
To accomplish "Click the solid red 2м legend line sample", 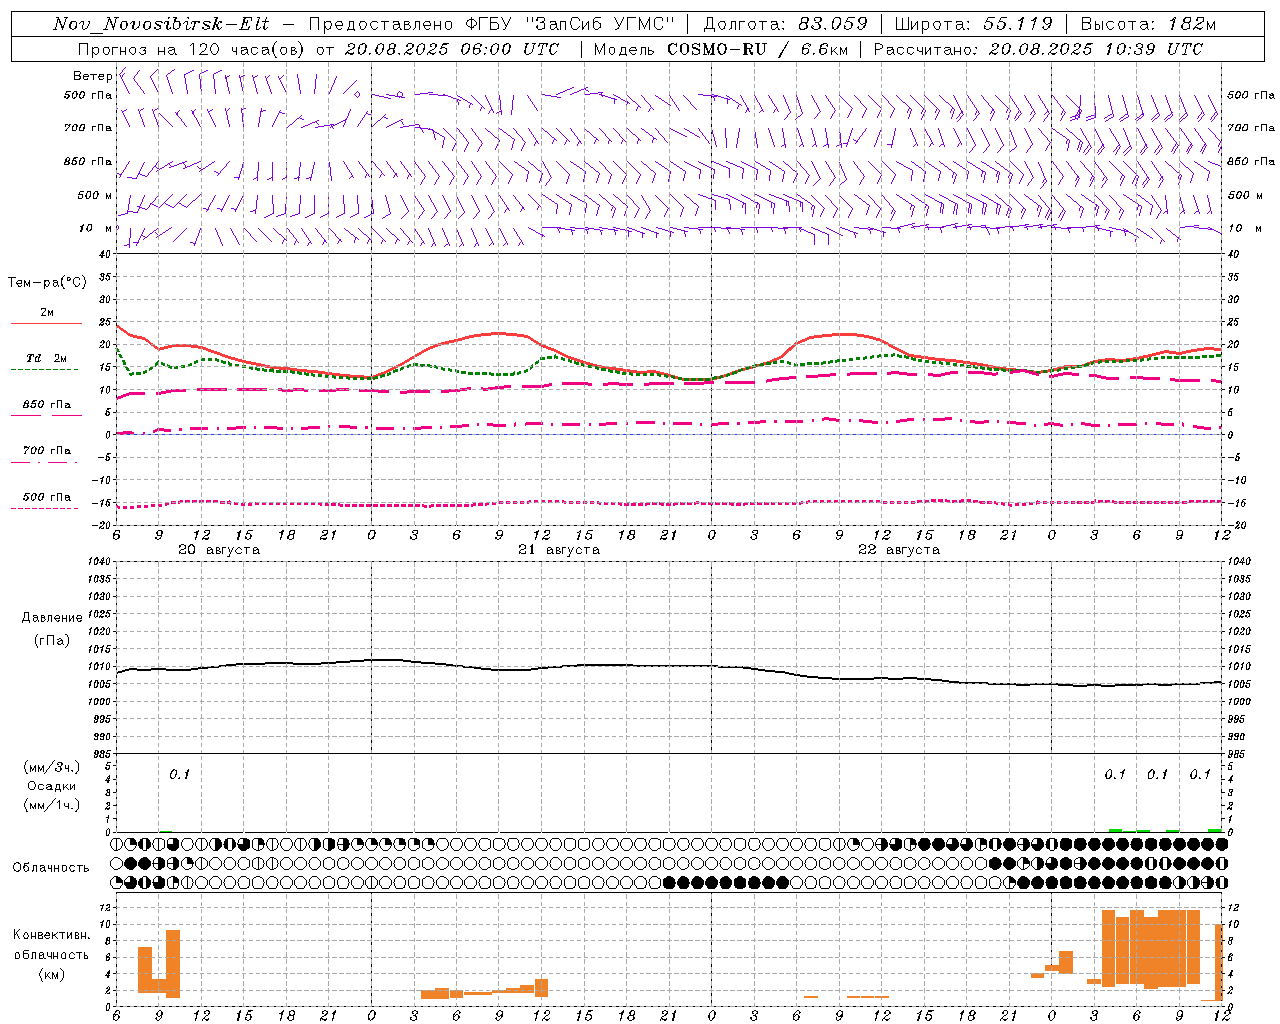I will click(x=46, y=323).
